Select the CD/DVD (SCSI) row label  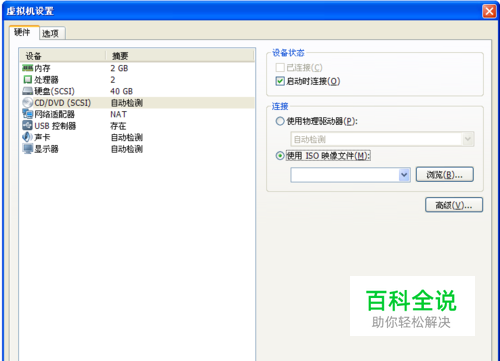63,103
